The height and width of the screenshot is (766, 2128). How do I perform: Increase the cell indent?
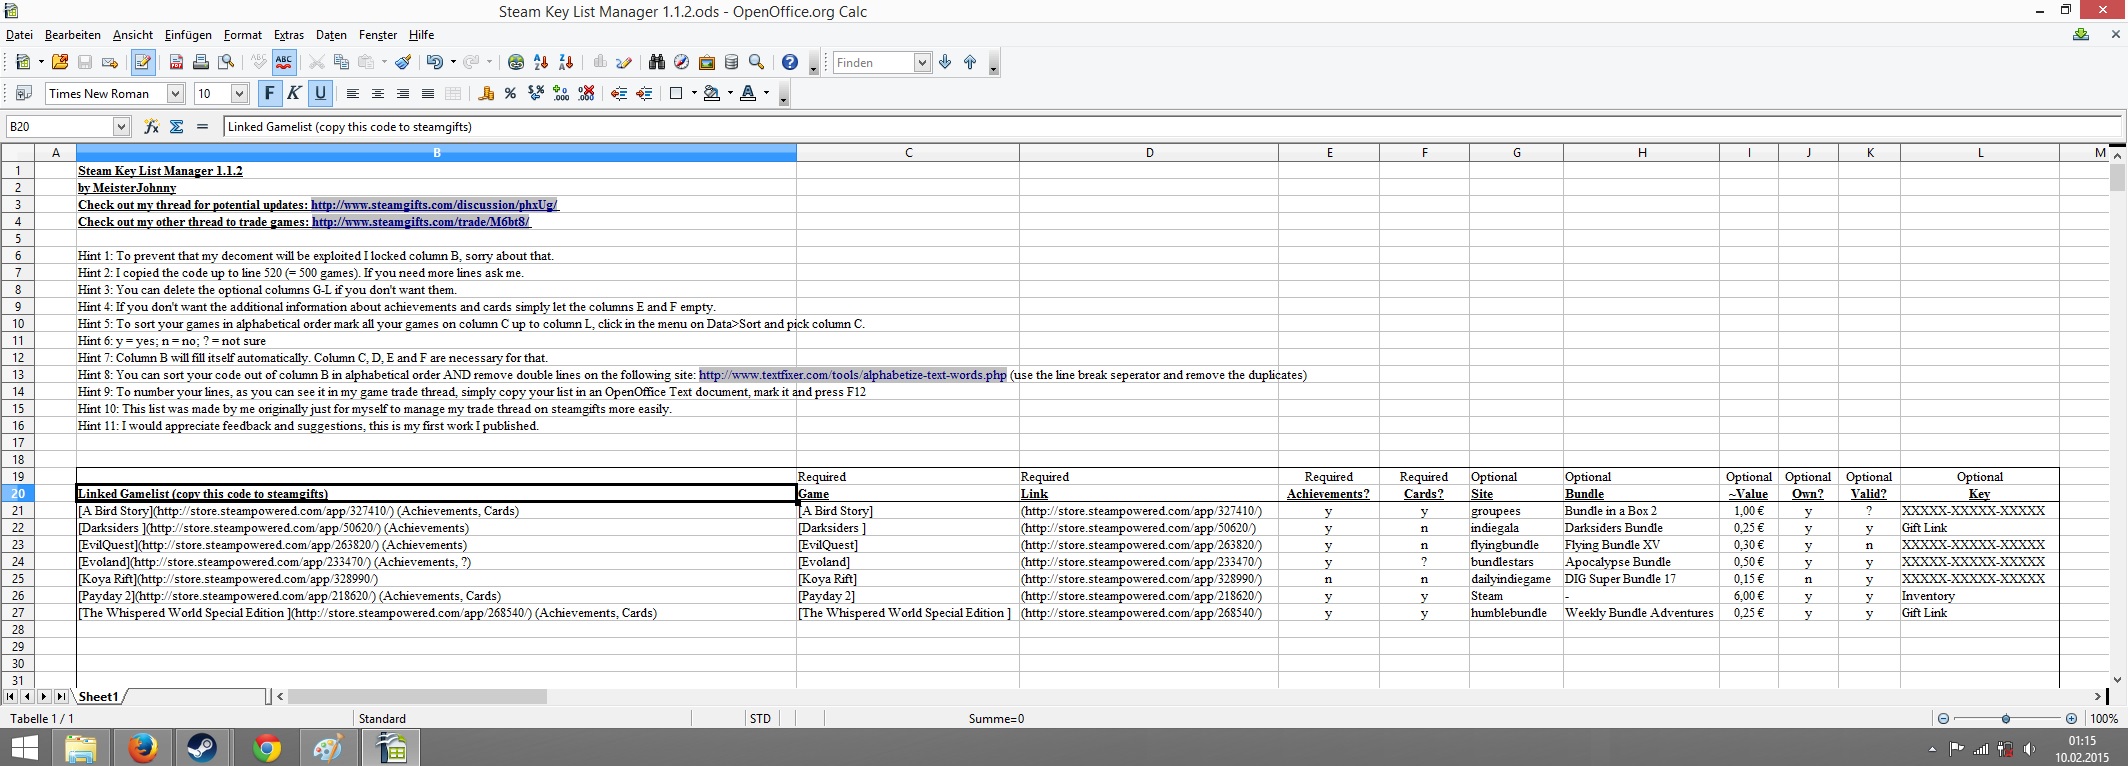point(644,93)
